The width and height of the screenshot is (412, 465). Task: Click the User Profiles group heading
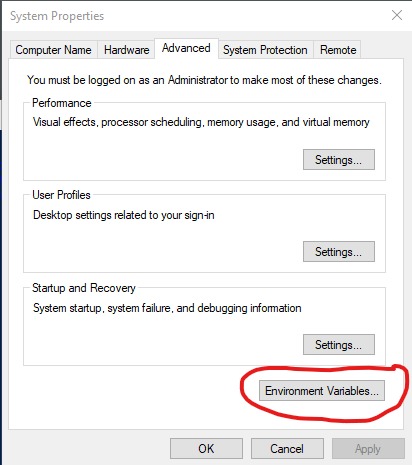click(61, 195)
